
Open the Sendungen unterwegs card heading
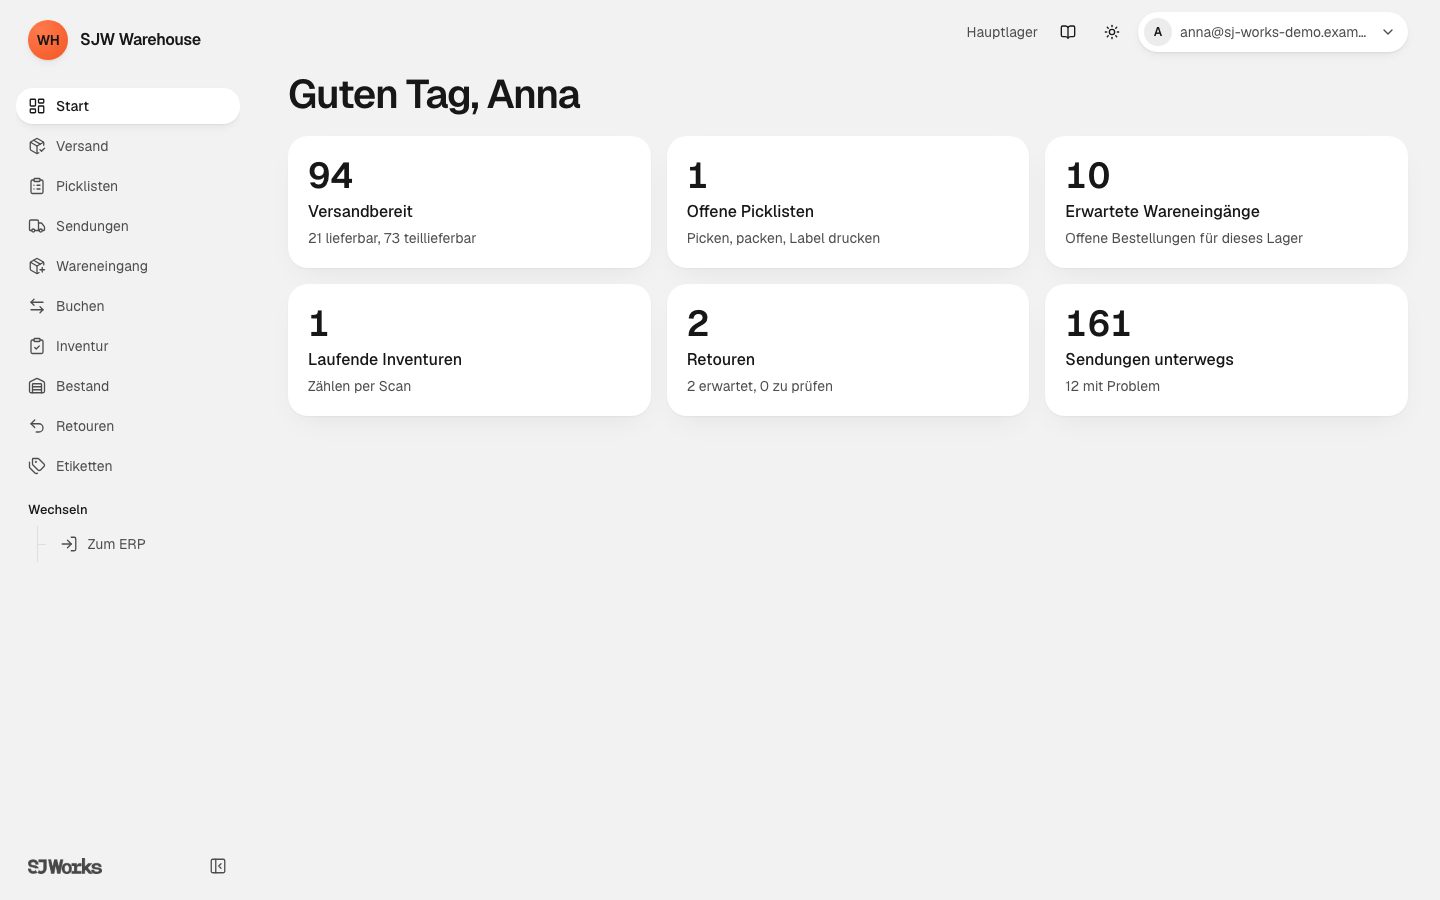[x=1149, y=359]
